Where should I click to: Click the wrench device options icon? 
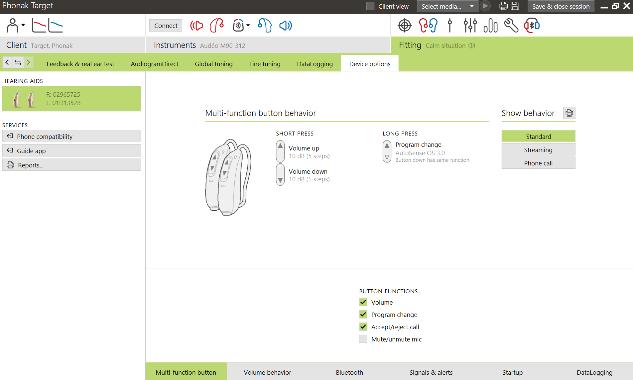click(511, 25)
